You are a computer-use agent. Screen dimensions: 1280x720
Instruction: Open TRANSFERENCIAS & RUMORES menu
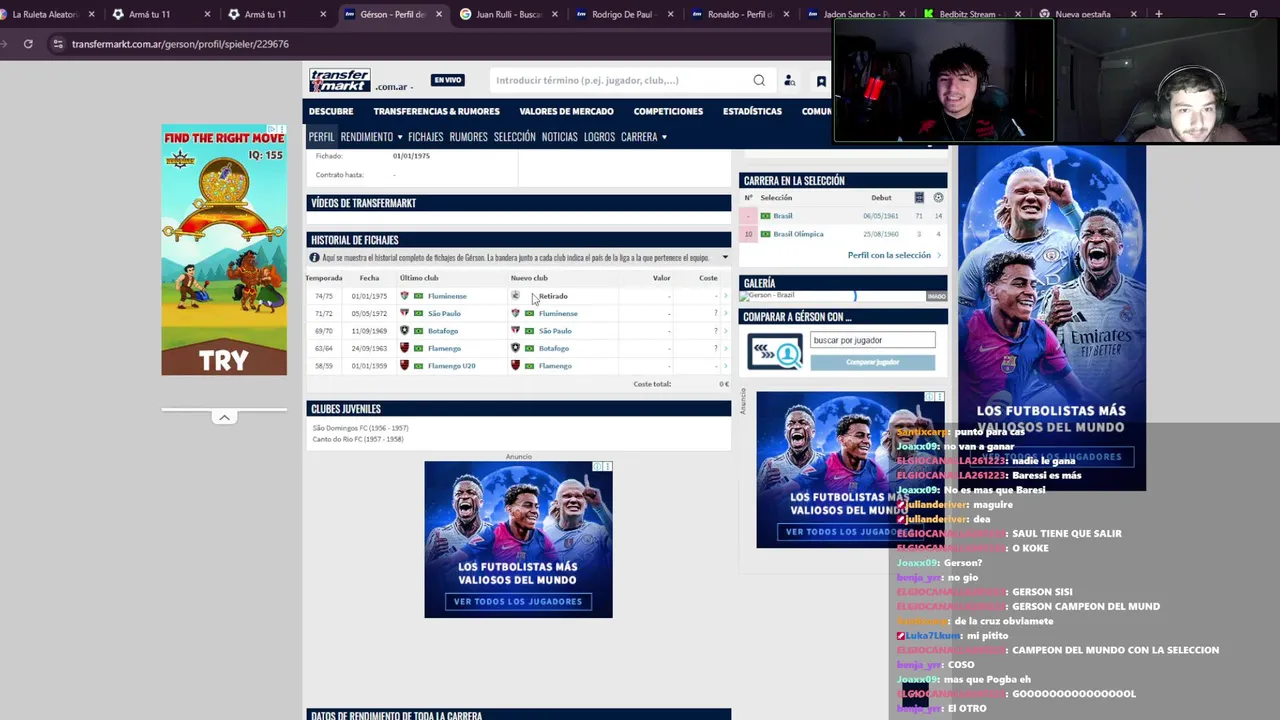click(x=436, y=111)
